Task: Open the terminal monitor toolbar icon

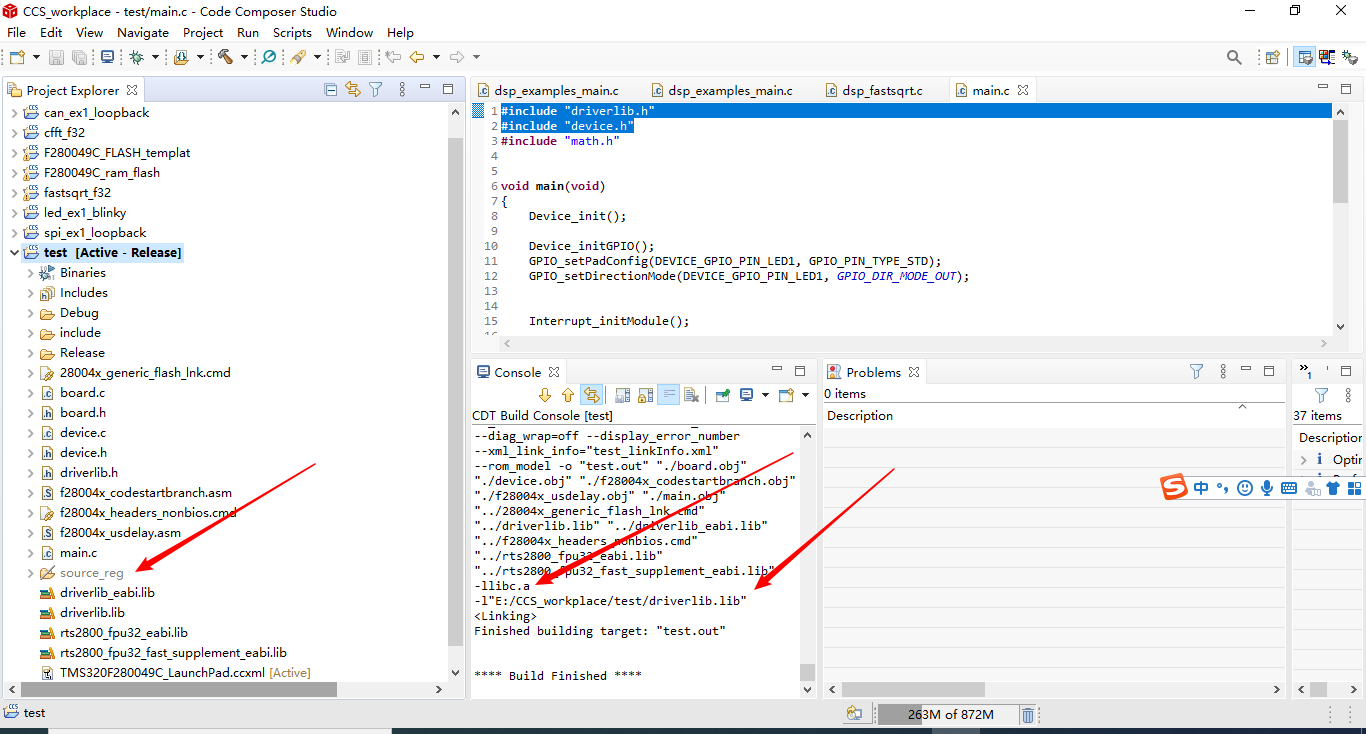Action: [x=107, y=57]
